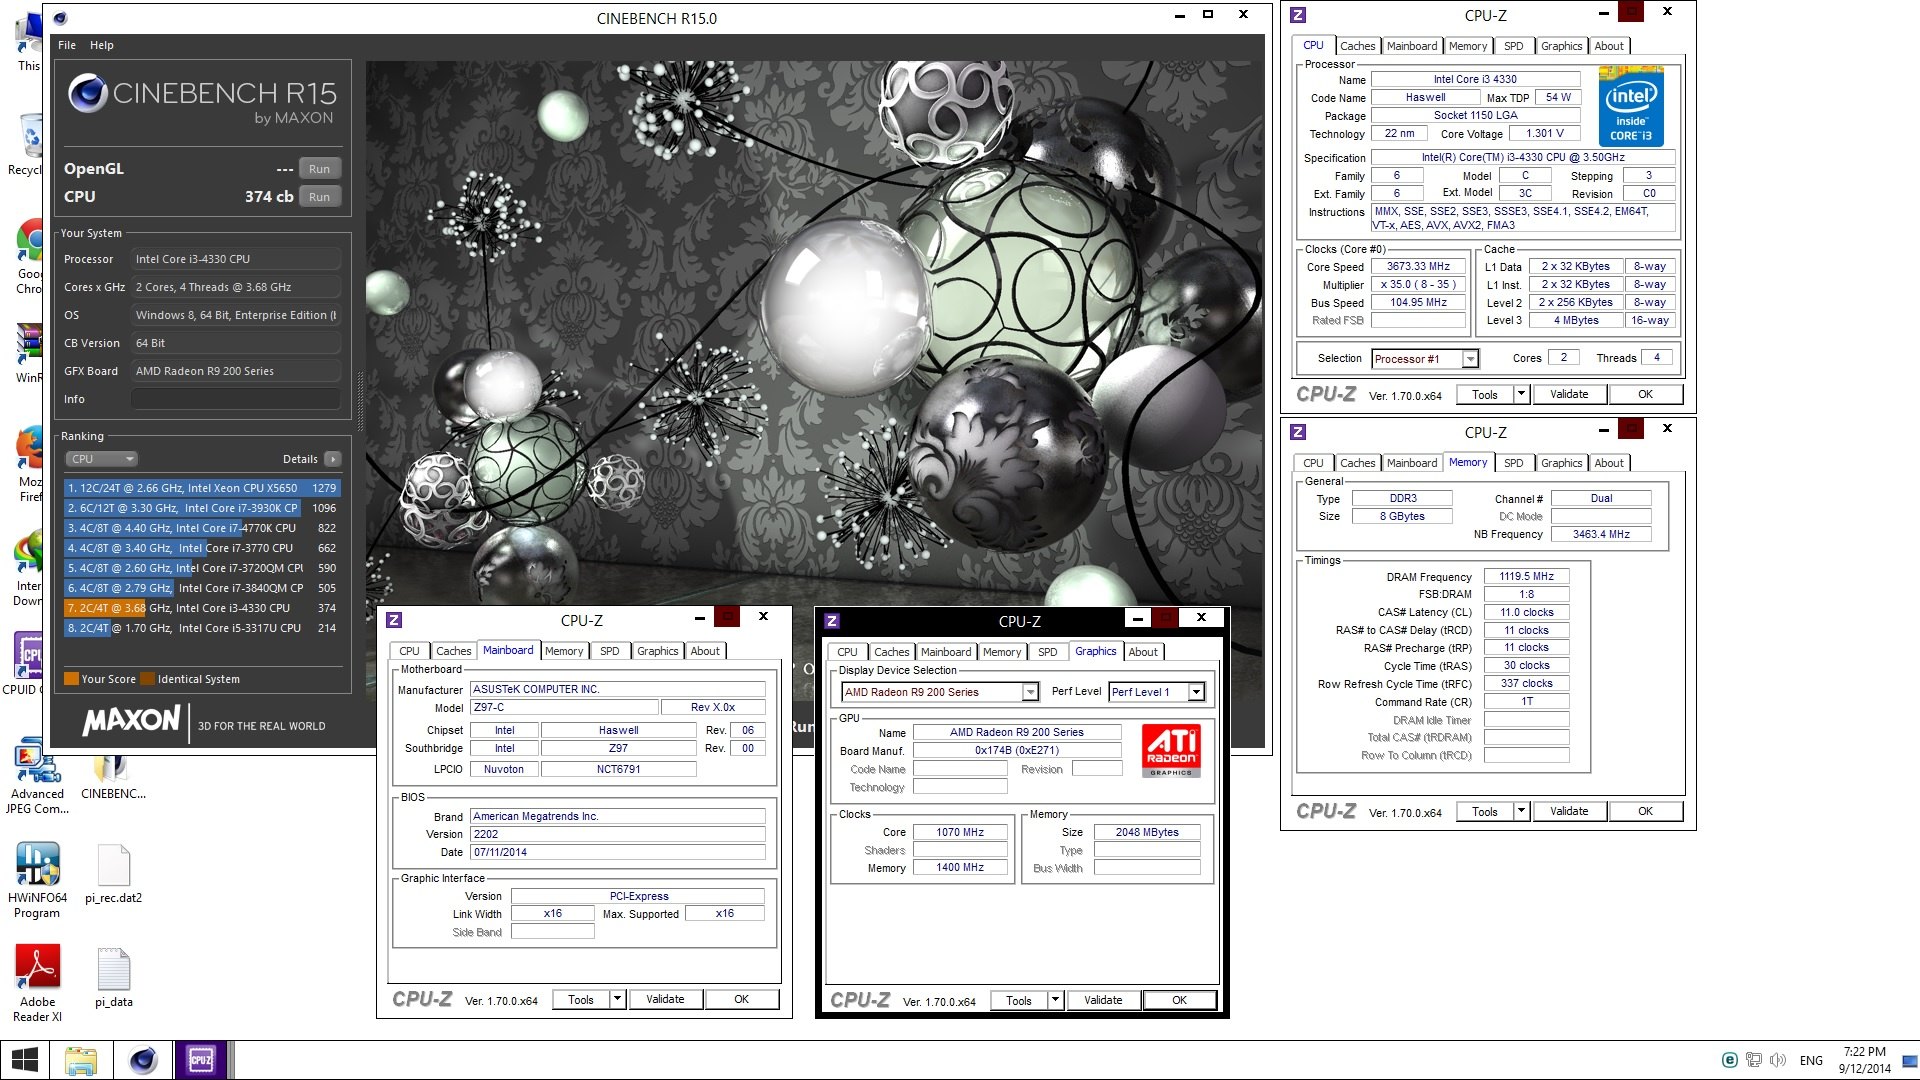Image resolution: width=1920 pixels, height=1080 pixels.
Task: Click volume icon in system tray
Action: point(1777,1060)
